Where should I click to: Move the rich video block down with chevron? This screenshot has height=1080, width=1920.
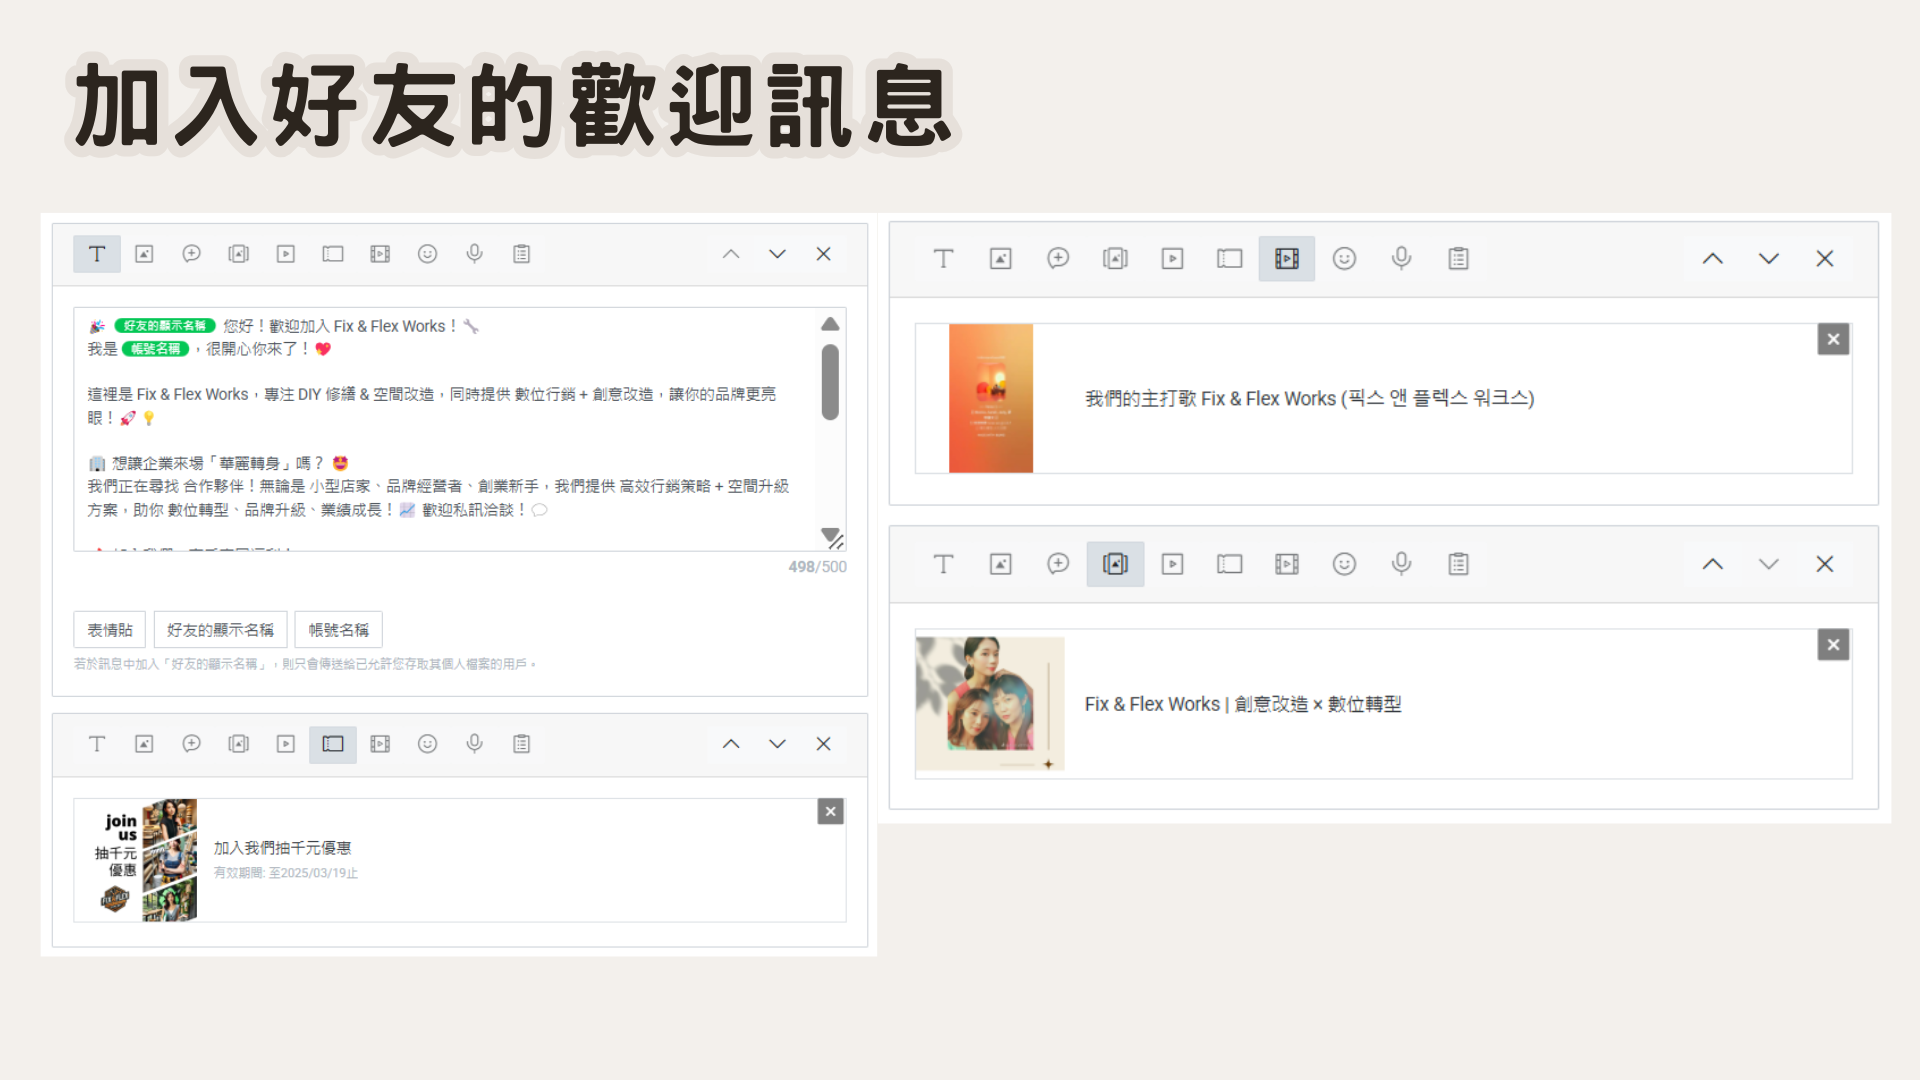pyautogui.click(x=1768, y=259)
